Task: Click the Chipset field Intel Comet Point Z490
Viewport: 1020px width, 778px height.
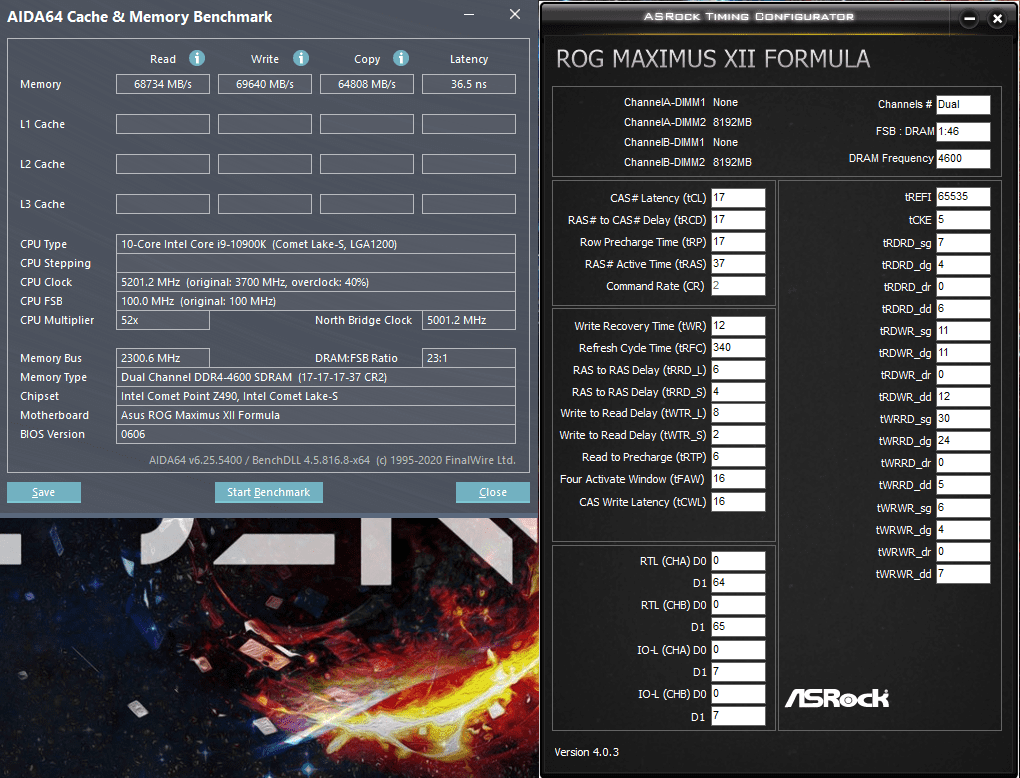Action: coord(315,396)
